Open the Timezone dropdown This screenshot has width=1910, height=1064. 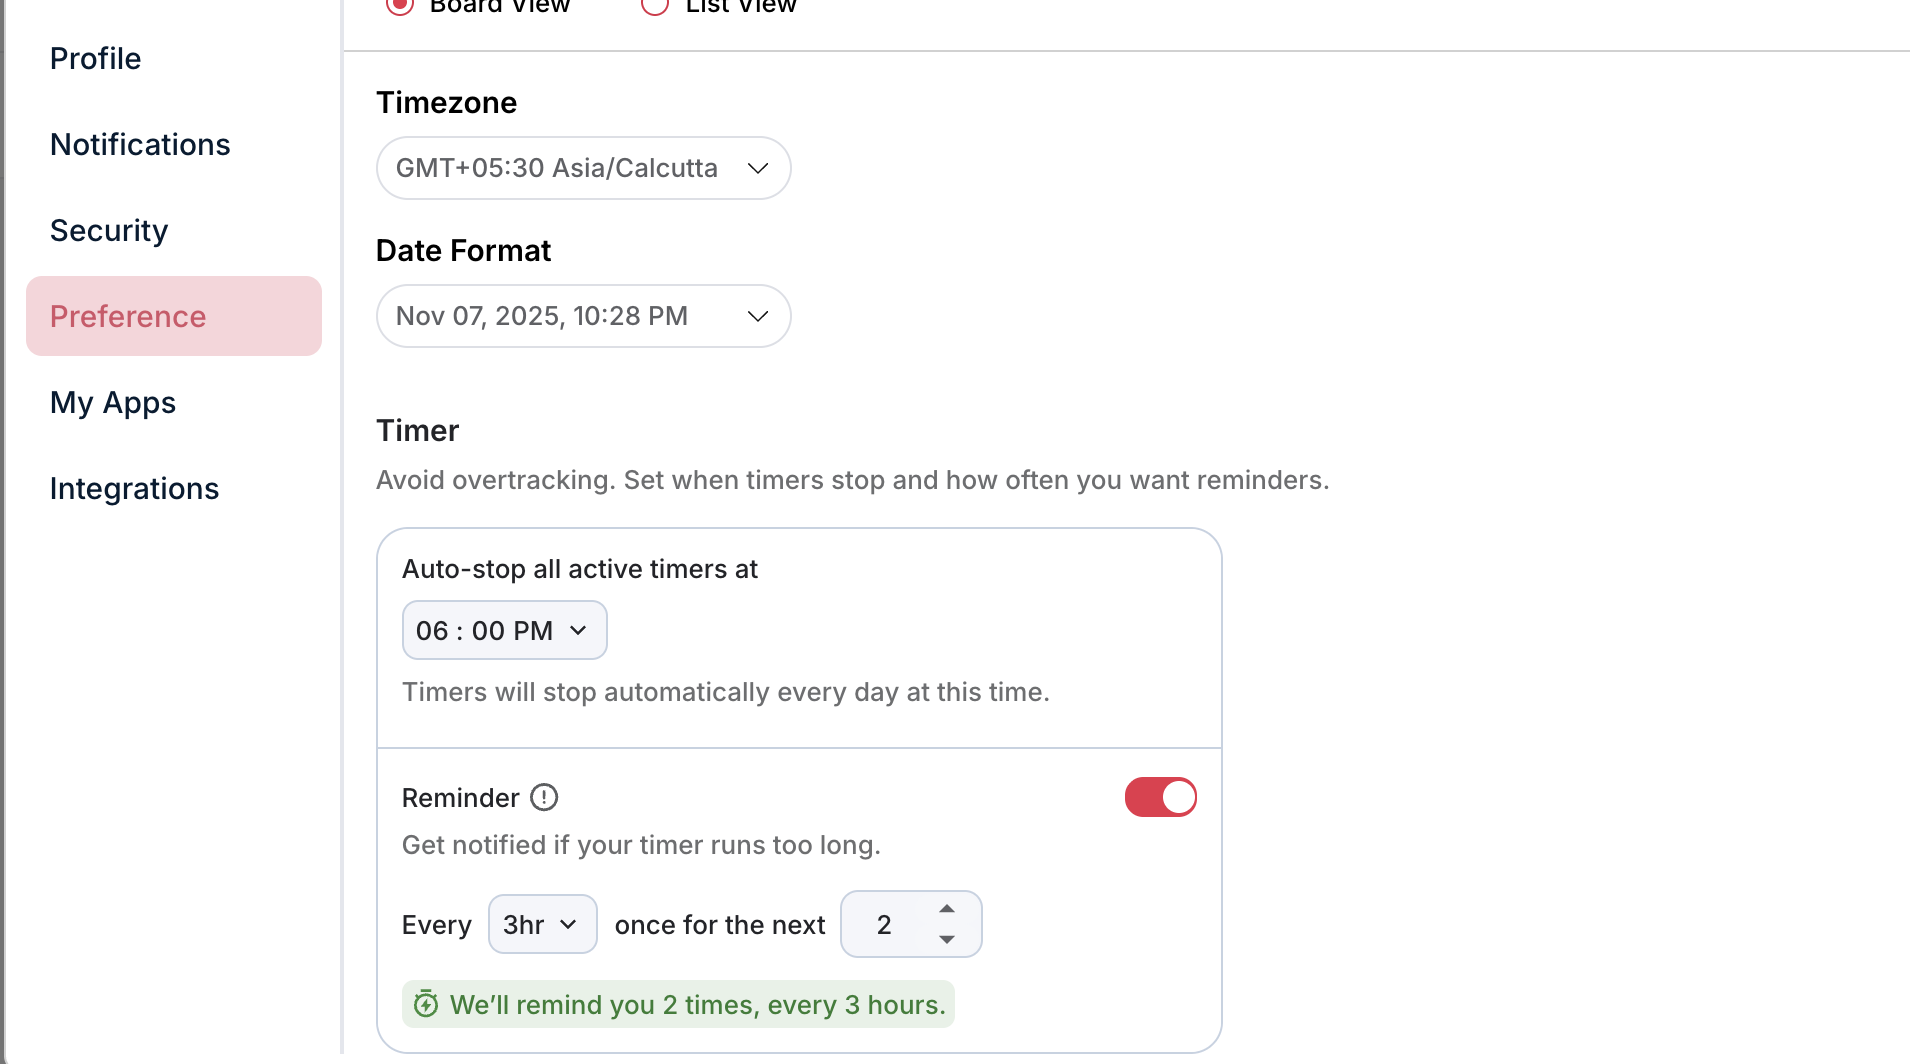583,168
